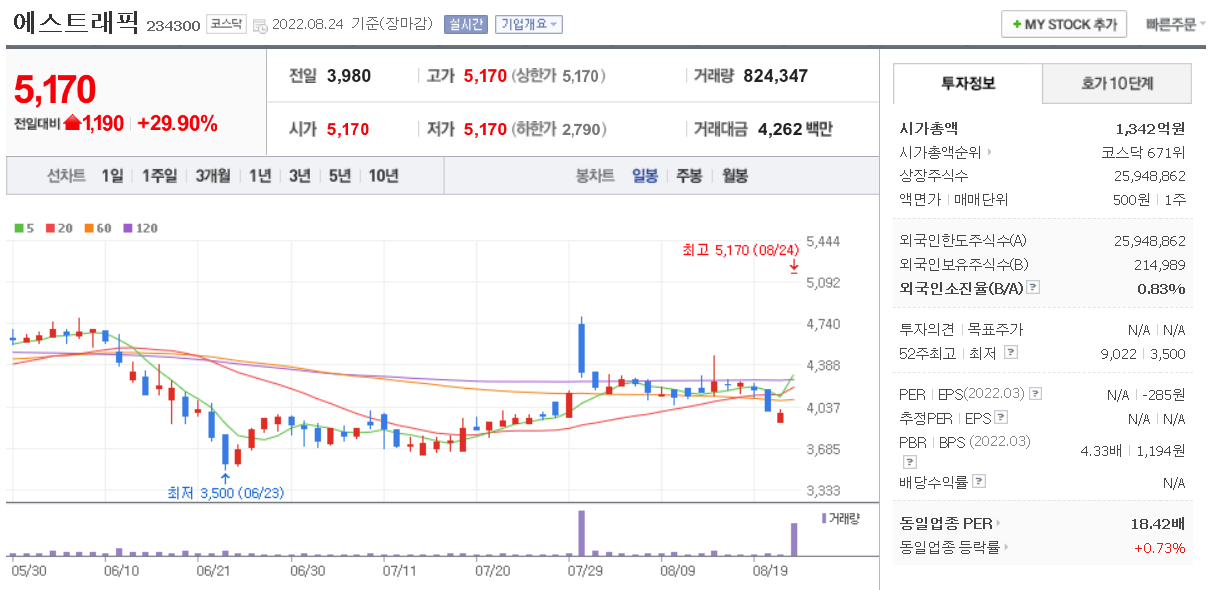Click the 시가총액 1,342억원 value
This screenshot has height=590, width=1220.
tap(1150, 128)
